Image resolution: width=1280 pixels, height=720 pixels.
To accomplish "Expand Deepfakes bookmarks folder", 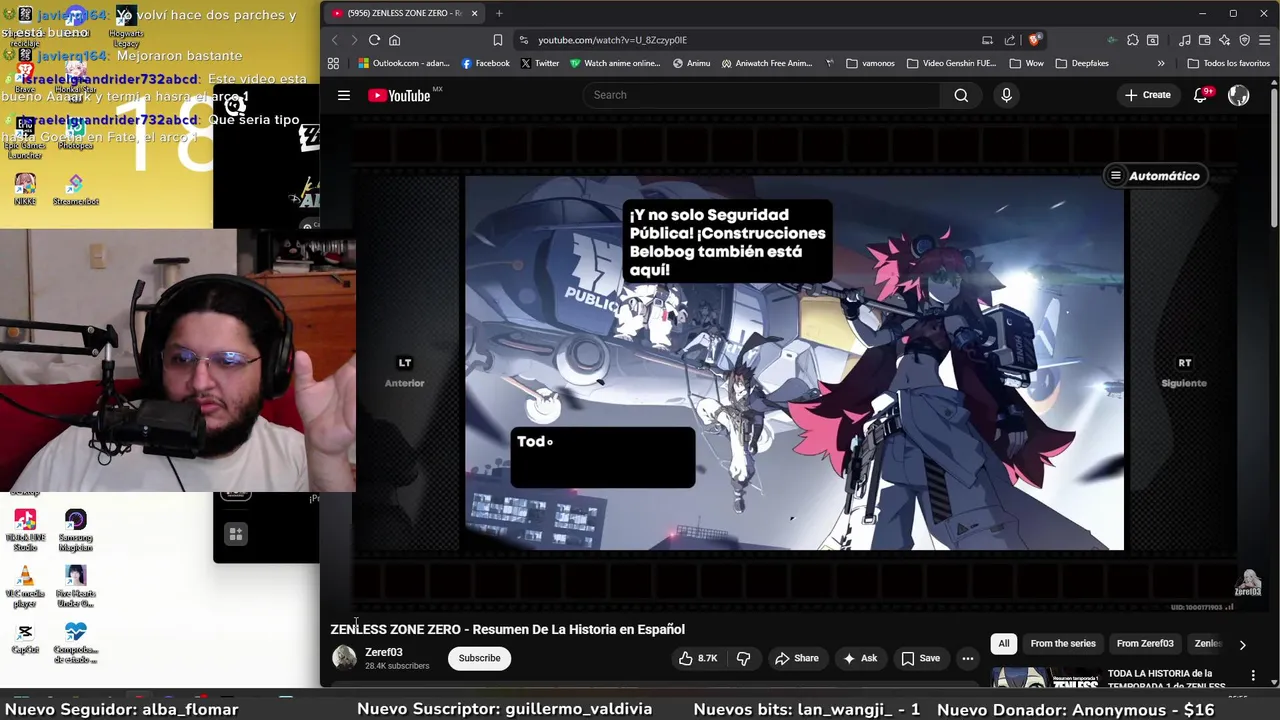I will [x=1082, y=63].
